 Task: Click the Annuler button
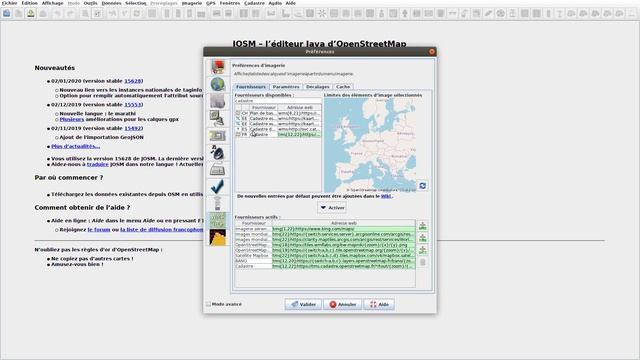coord(342,304)
